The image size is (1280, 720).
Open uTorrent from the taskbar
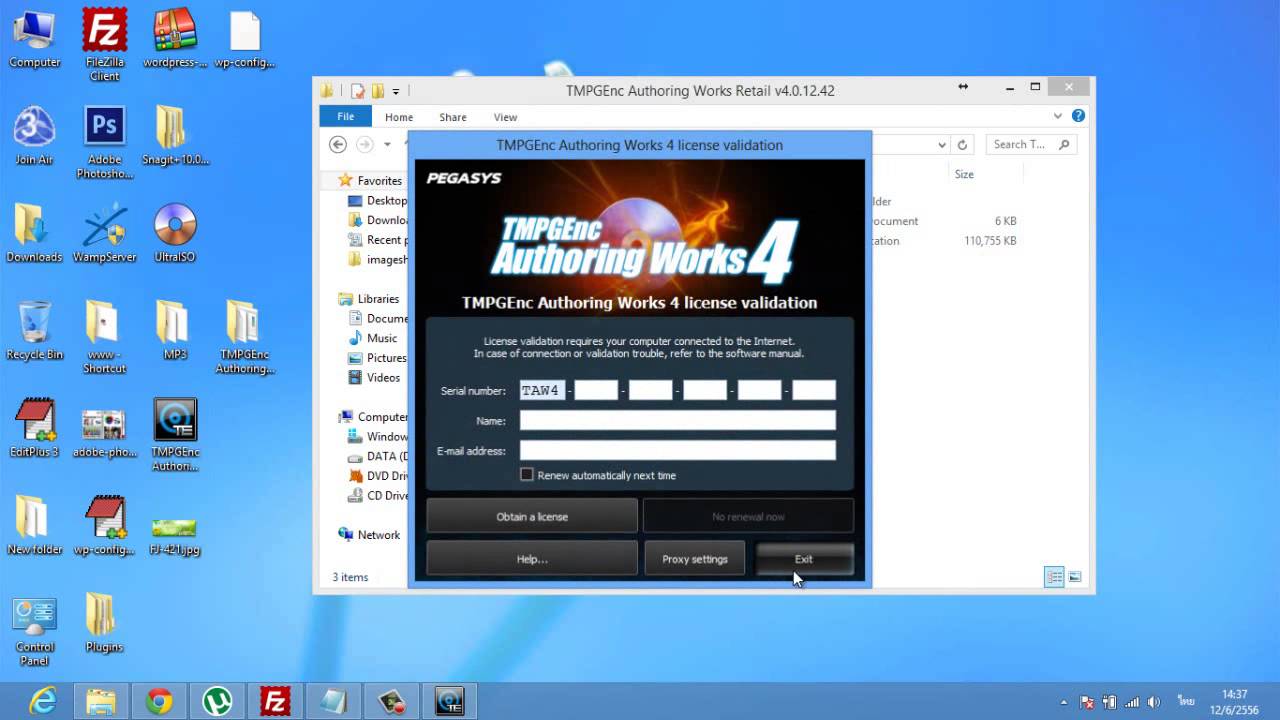pyautogui.click(x=217, y=702)
